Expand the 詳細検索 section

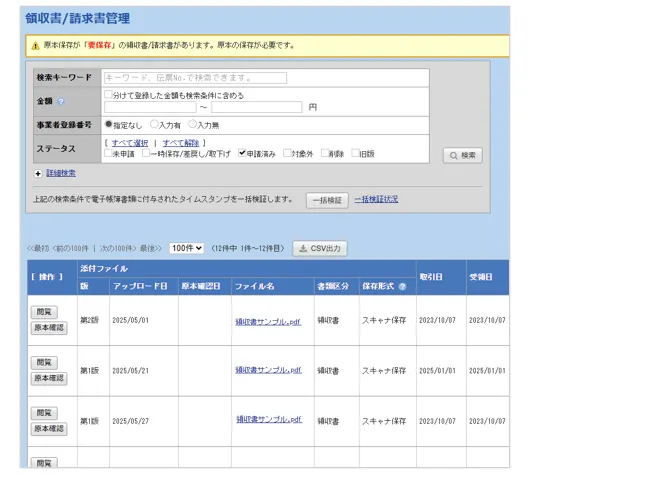point(60,173)
